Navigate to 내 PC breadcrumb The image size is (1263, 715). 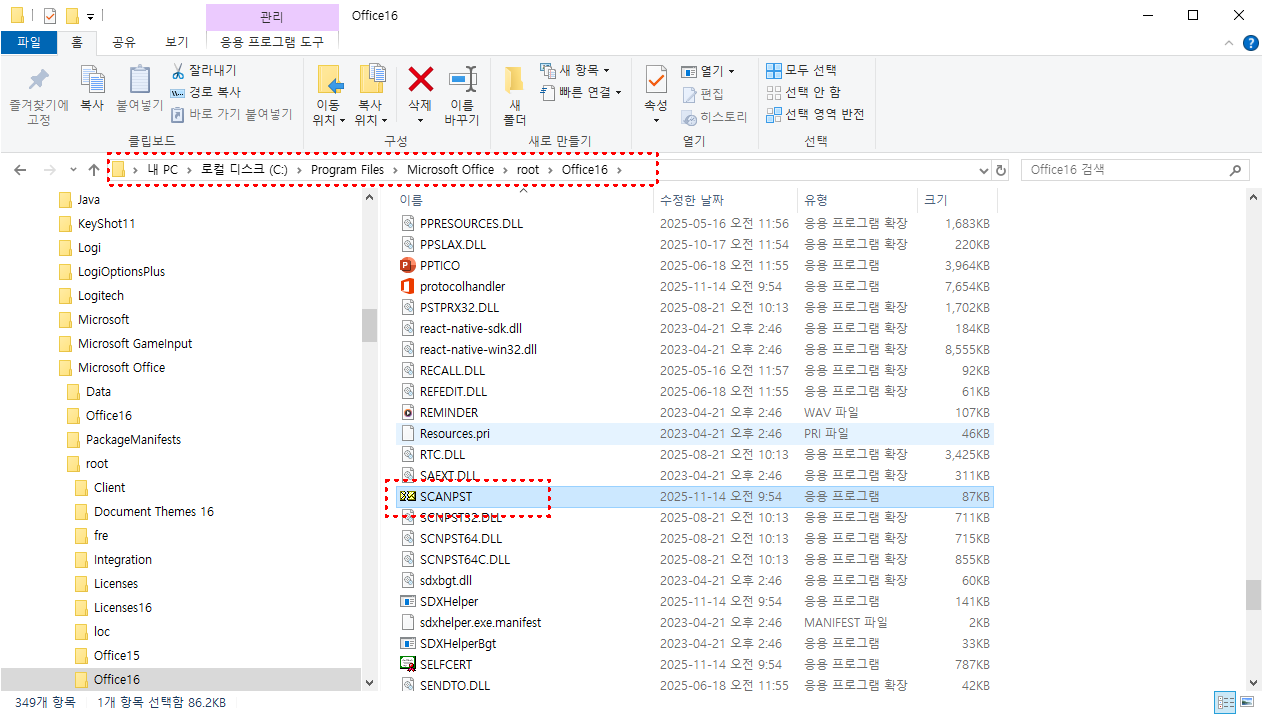coord(163,170)
